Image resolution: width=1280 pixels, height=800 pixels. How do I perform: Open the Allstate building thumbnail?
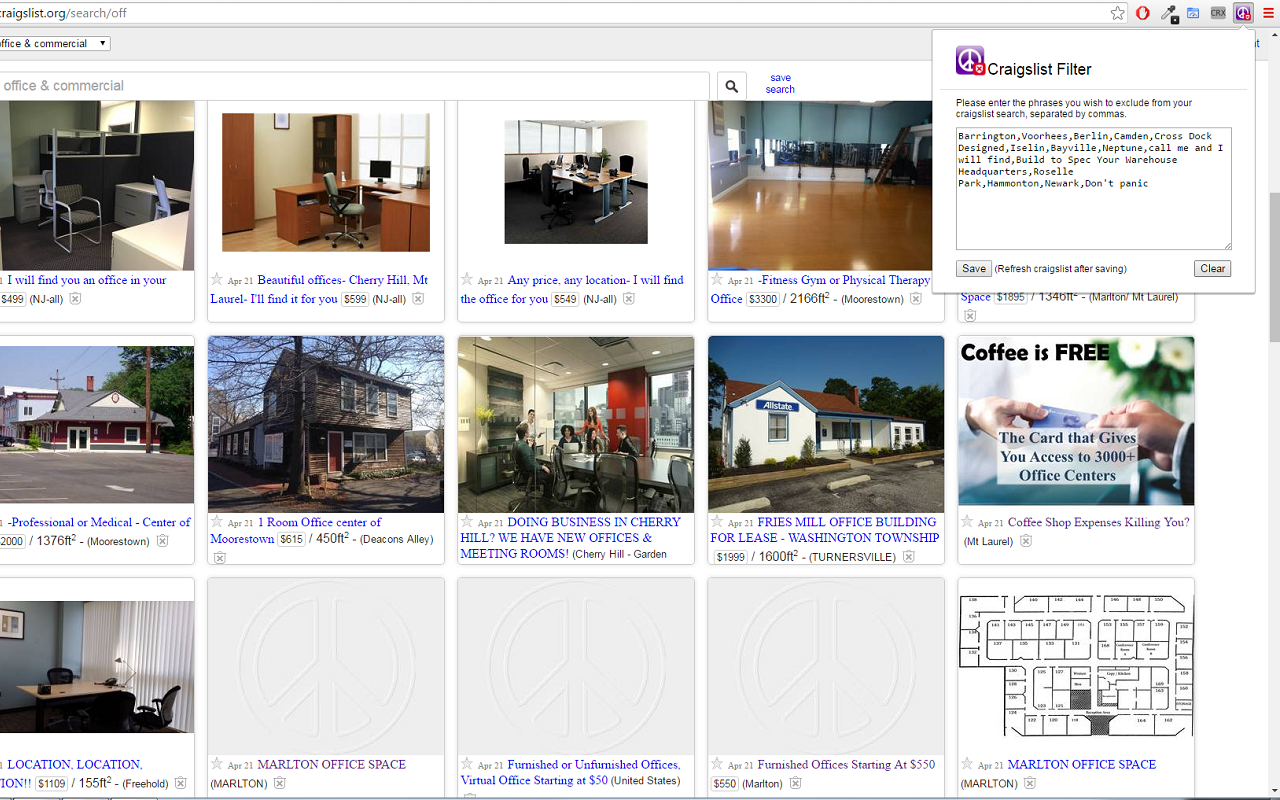826,425
